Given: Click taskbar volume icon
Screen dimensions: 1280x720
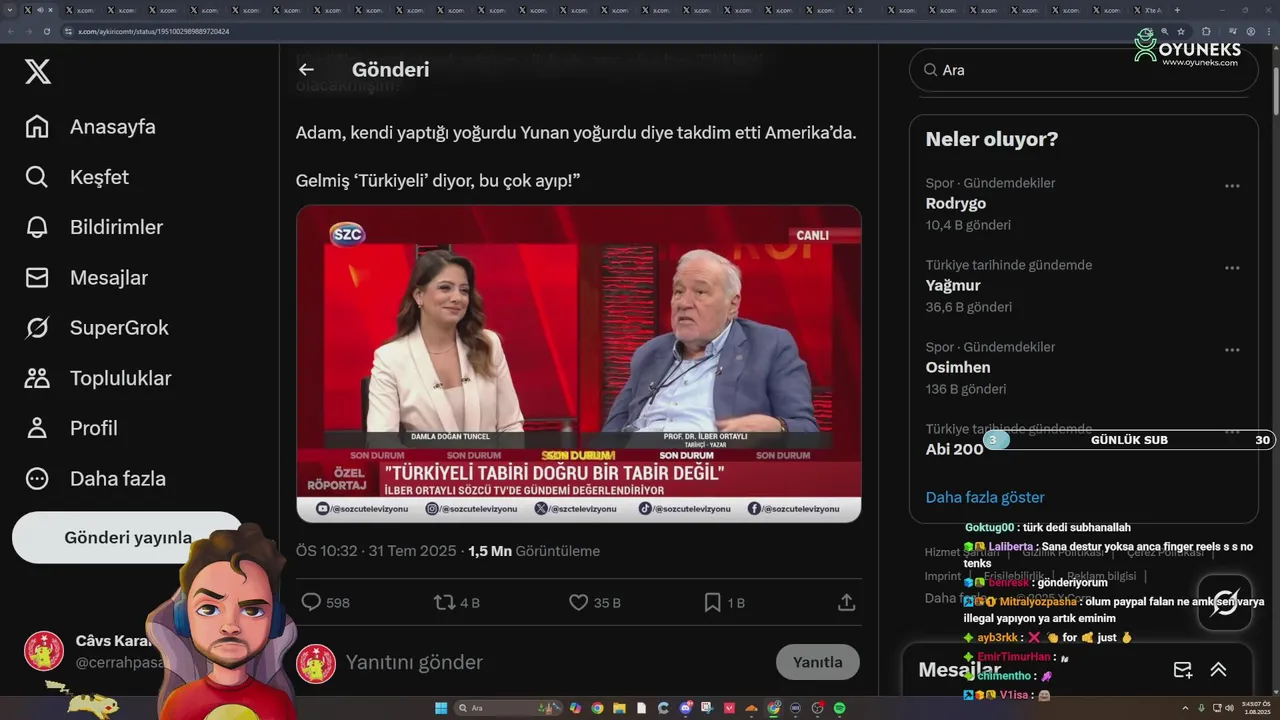Looking at the screenshot, I should point(1230,708).
